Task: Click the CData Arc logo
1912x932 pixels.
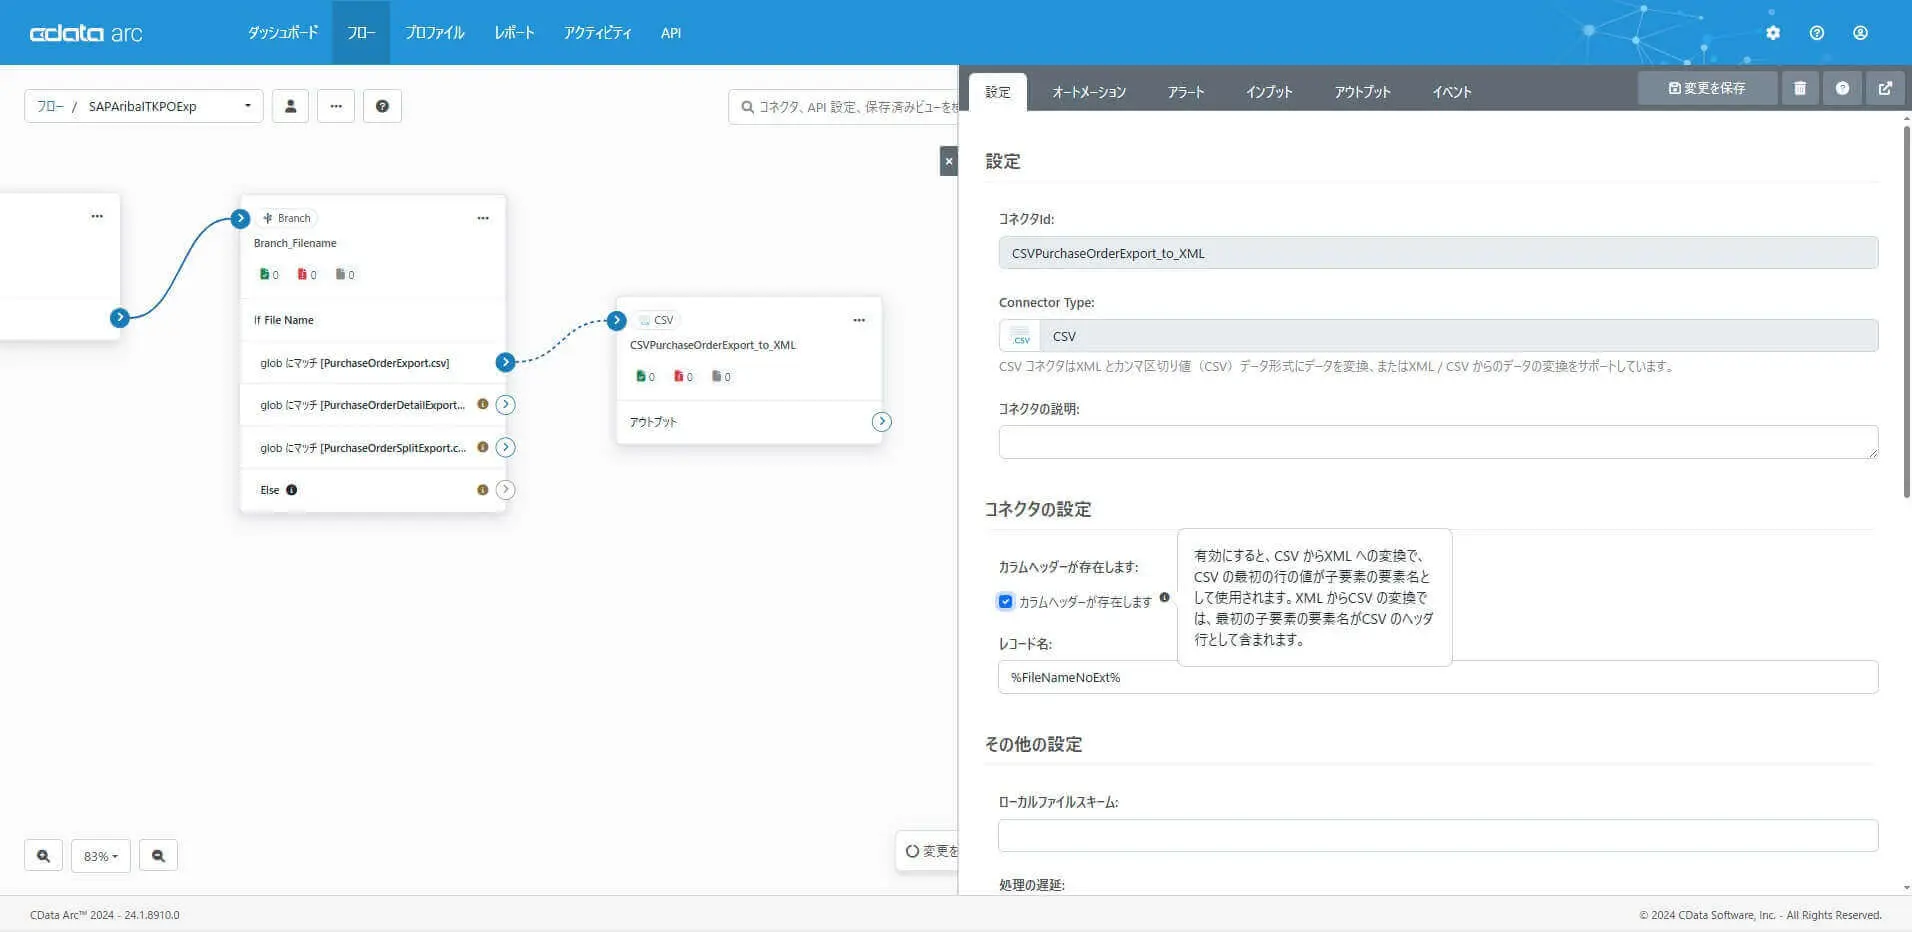Action: click(x=86, y=33)
